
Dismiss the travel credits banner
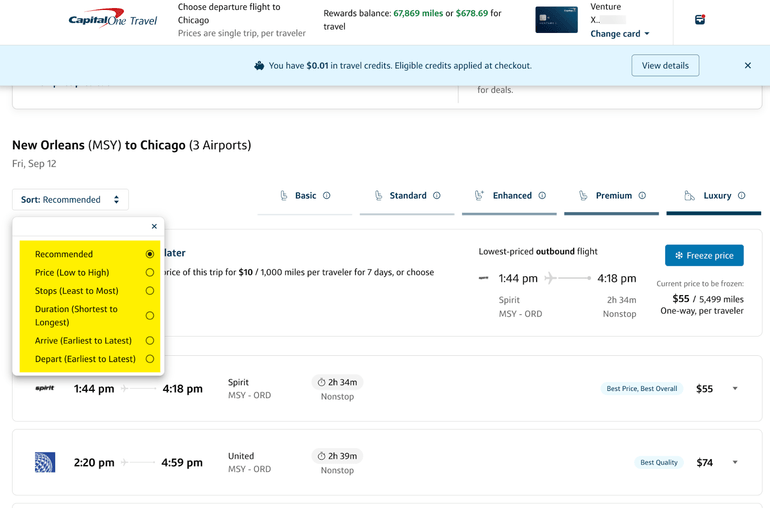[x=747, y=65]
